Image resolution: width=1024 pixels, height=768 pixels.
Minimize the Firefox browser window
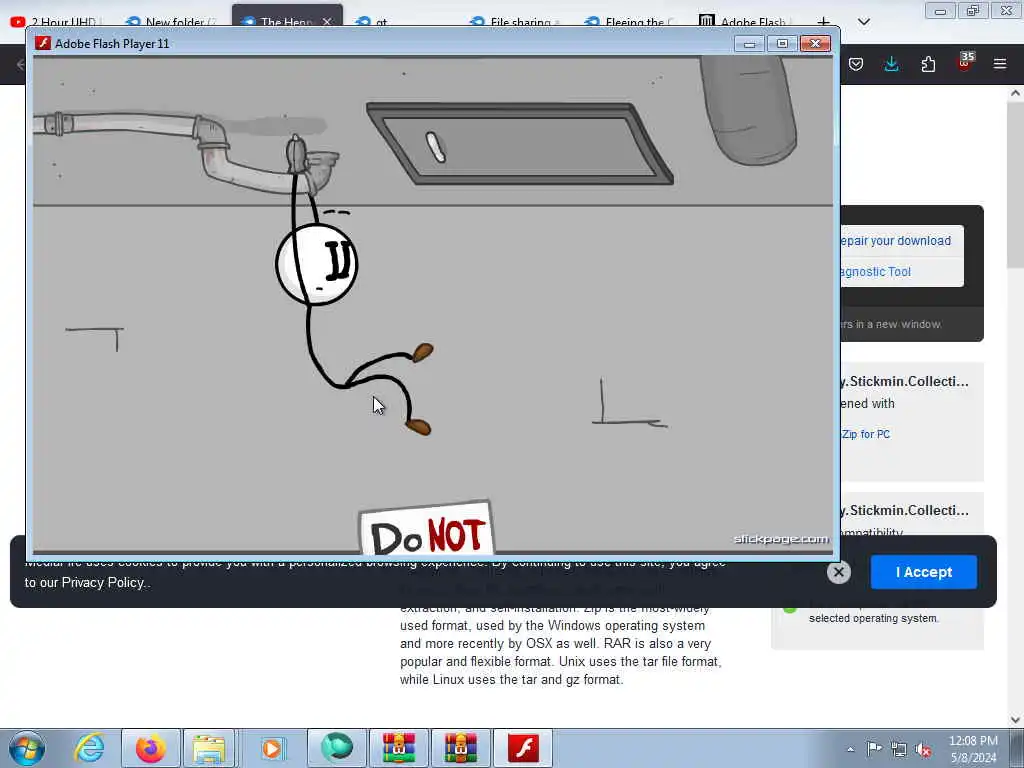tap(940, 10)
